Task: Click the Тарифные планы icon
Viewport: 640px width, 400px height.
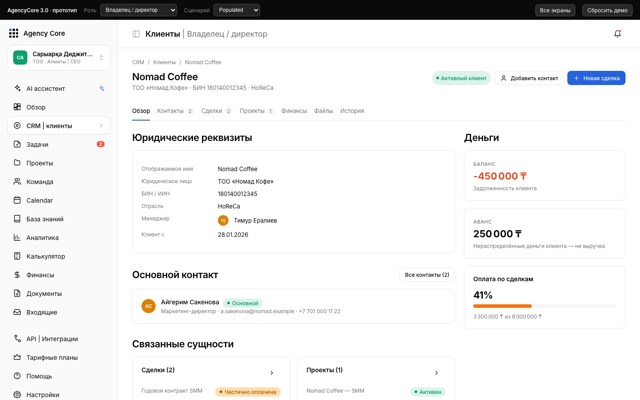Action: point(17,357)
